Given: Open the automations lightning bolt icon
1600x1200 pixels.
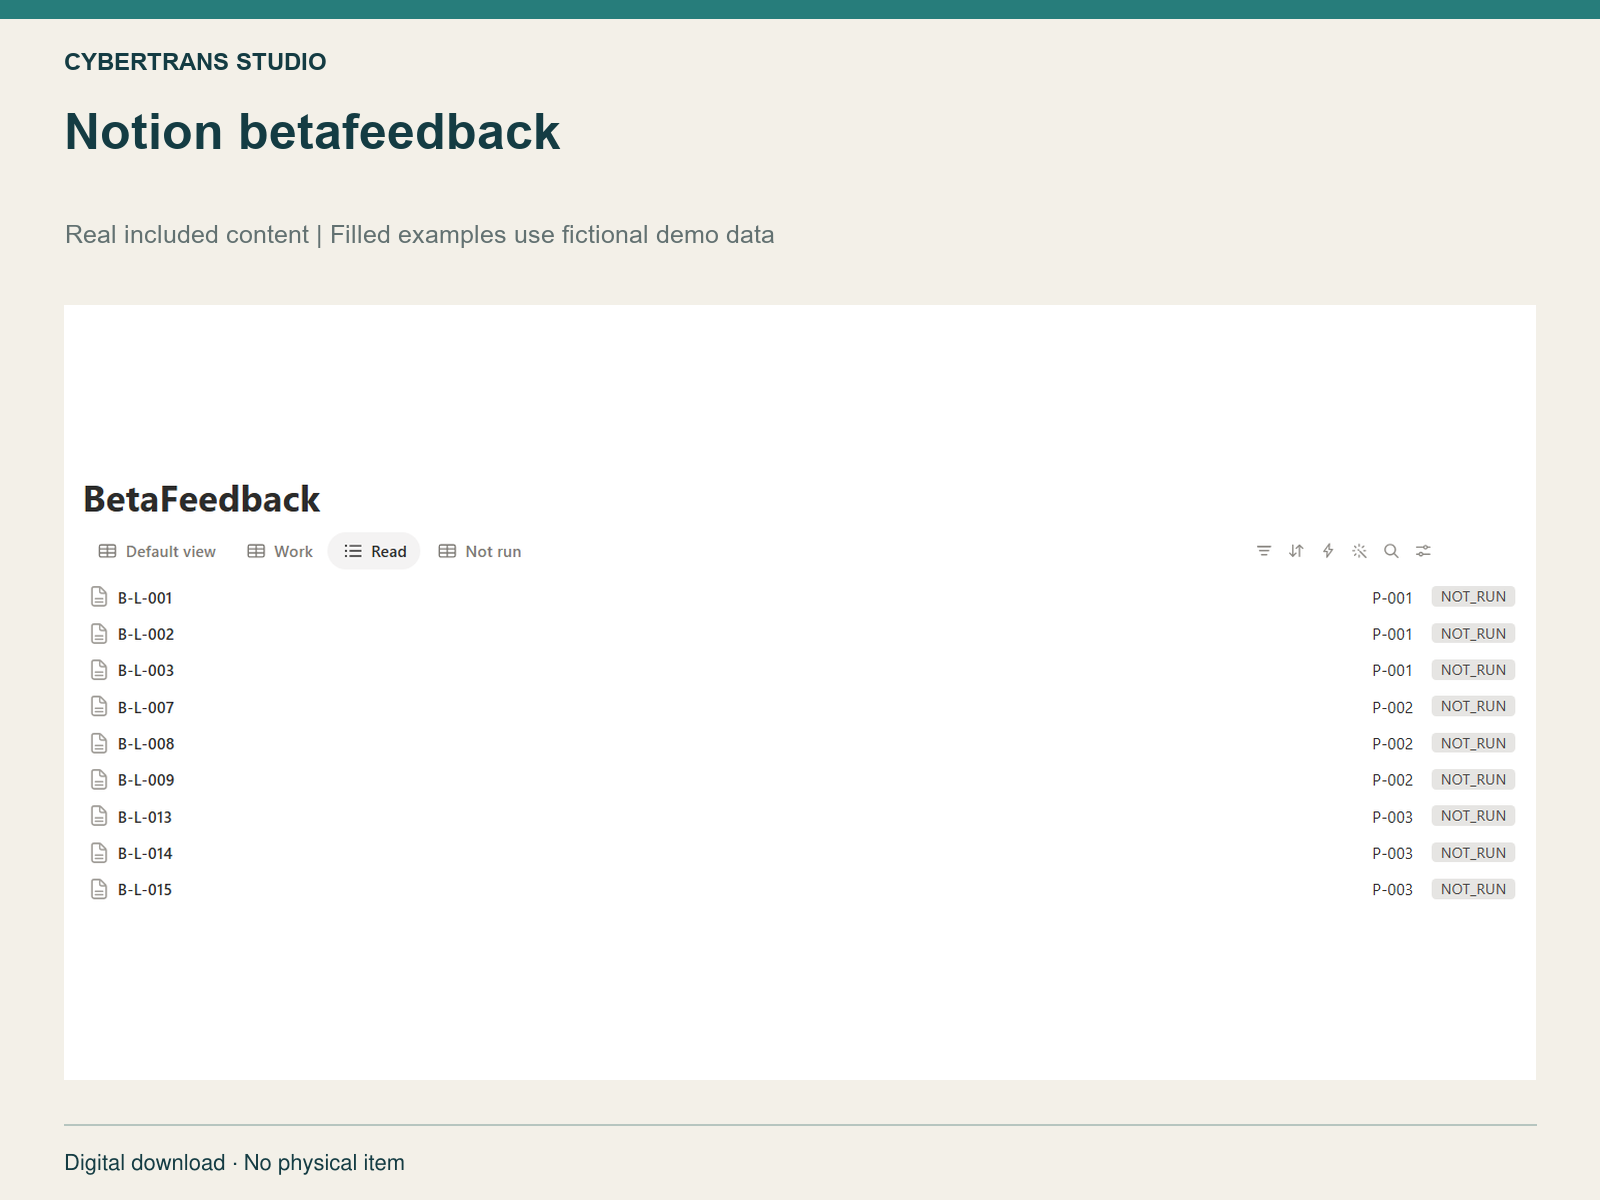Looking at the screenshot, I should tap(1328, 551).
